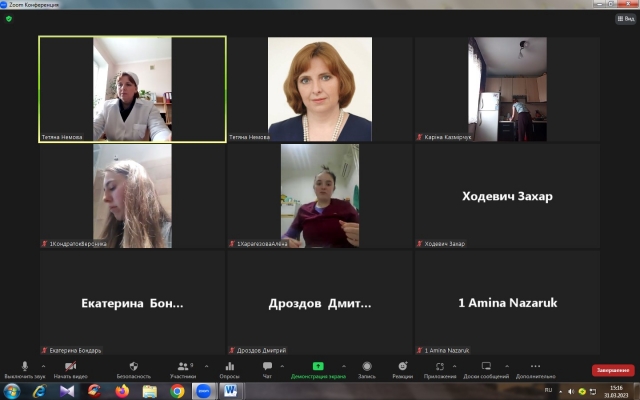Open Приложения apps icon

(x=440, y=370)
